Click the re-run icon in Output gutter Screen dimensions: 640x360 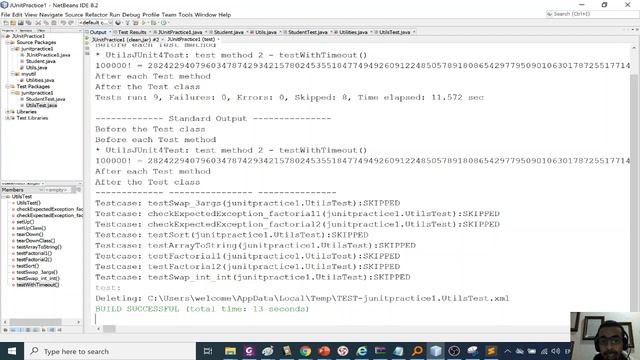click(x=87, y=39)
